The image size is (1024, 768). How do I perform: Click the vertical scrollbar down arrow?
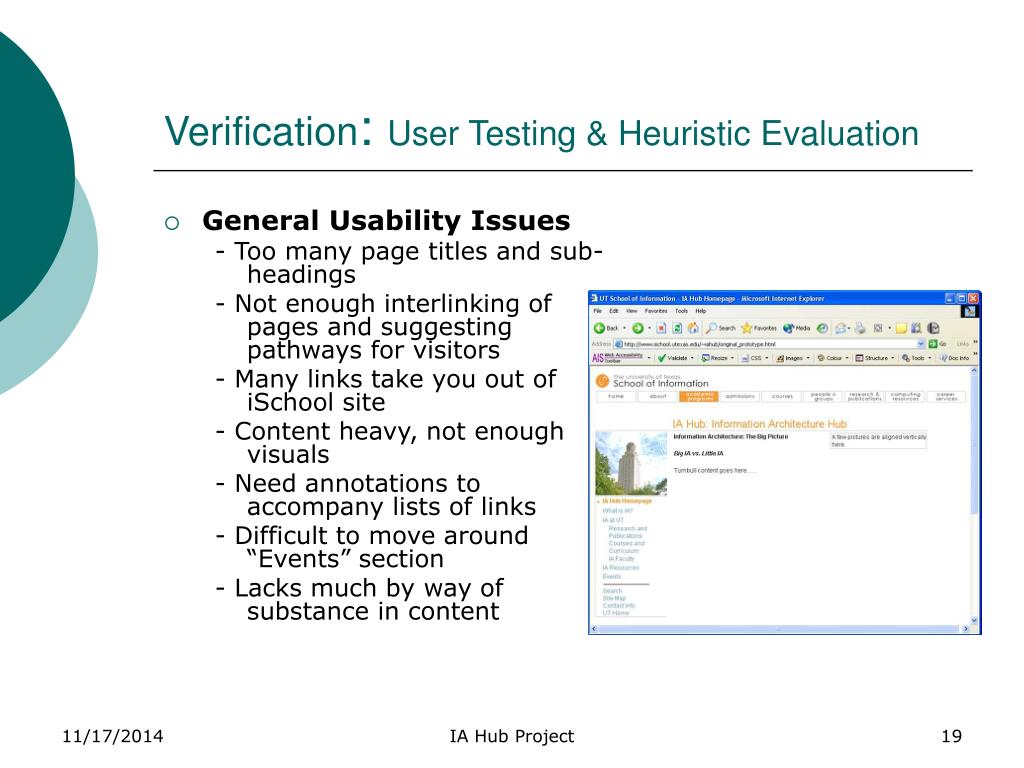click(x=974, y=620)
